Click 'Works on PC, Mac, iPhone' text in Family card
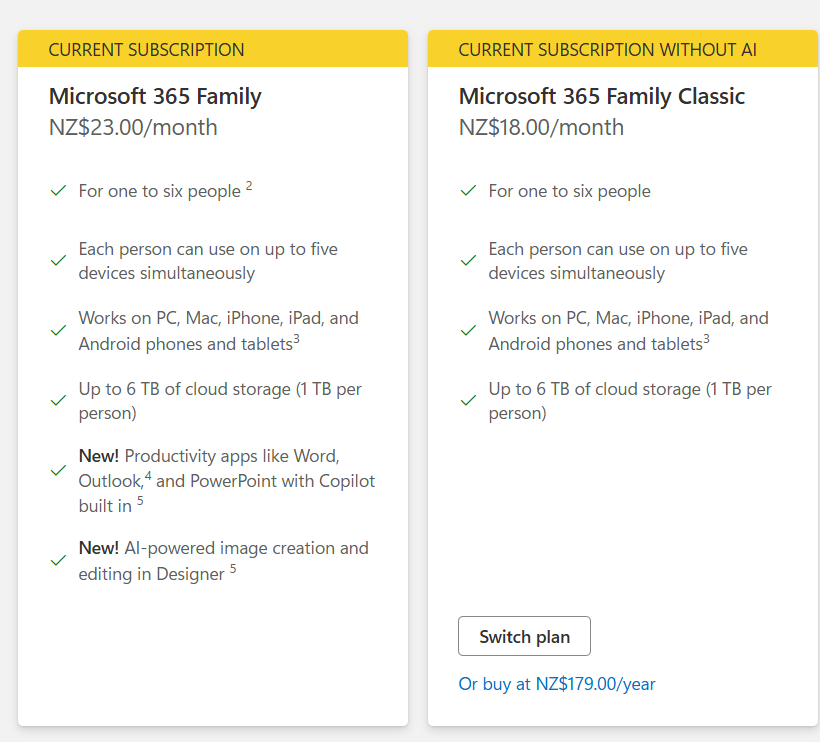The height and width of the screenshot is (742, 820). click(219, 331)
